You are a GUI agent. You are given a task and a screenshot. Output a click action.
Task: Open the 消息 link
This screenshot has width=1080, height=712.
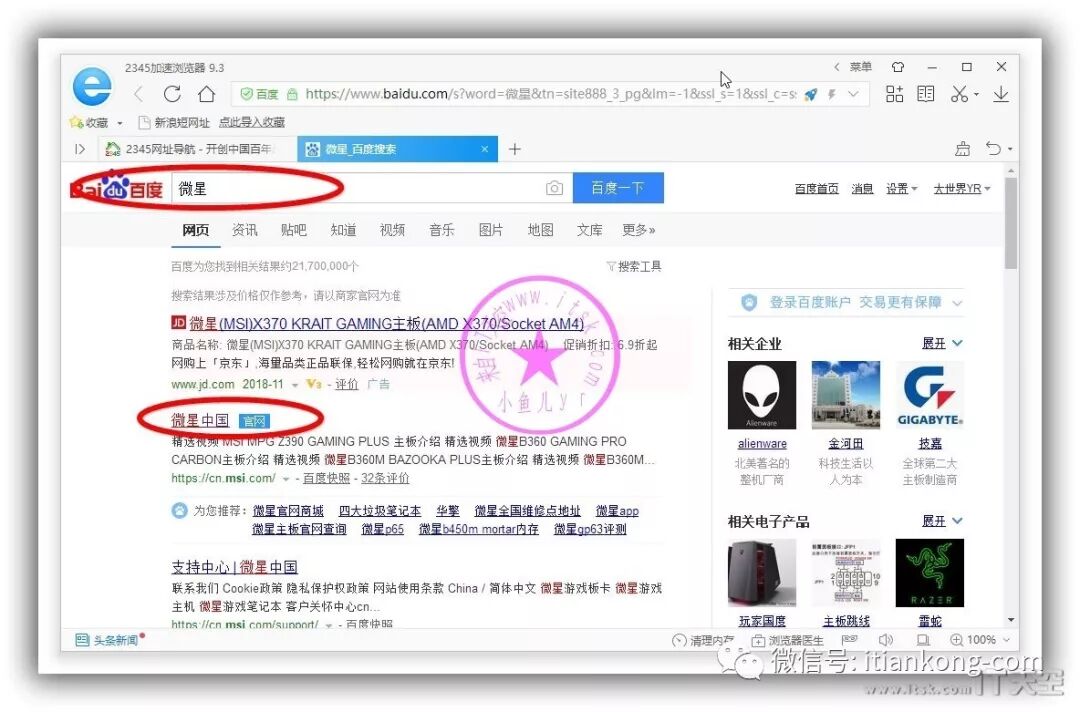point(862,189)
